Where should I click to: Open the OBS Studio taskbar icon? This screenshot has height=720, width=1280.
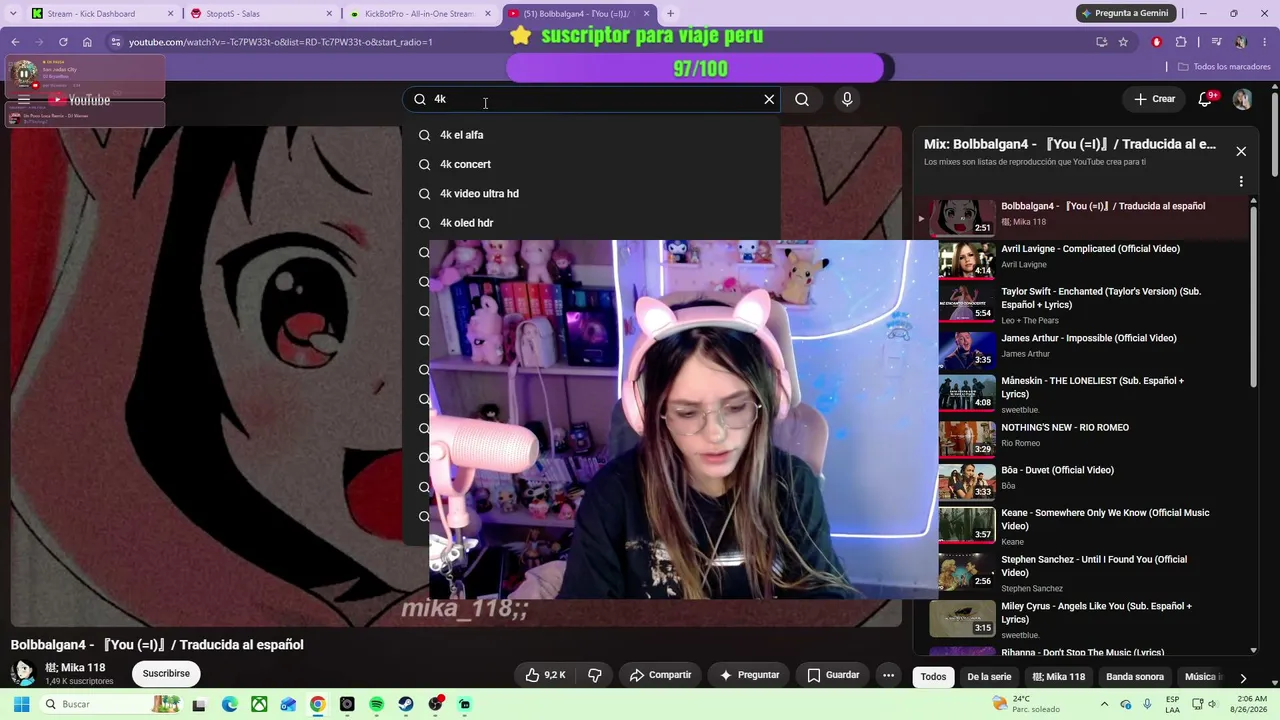[x=435, y=704]
